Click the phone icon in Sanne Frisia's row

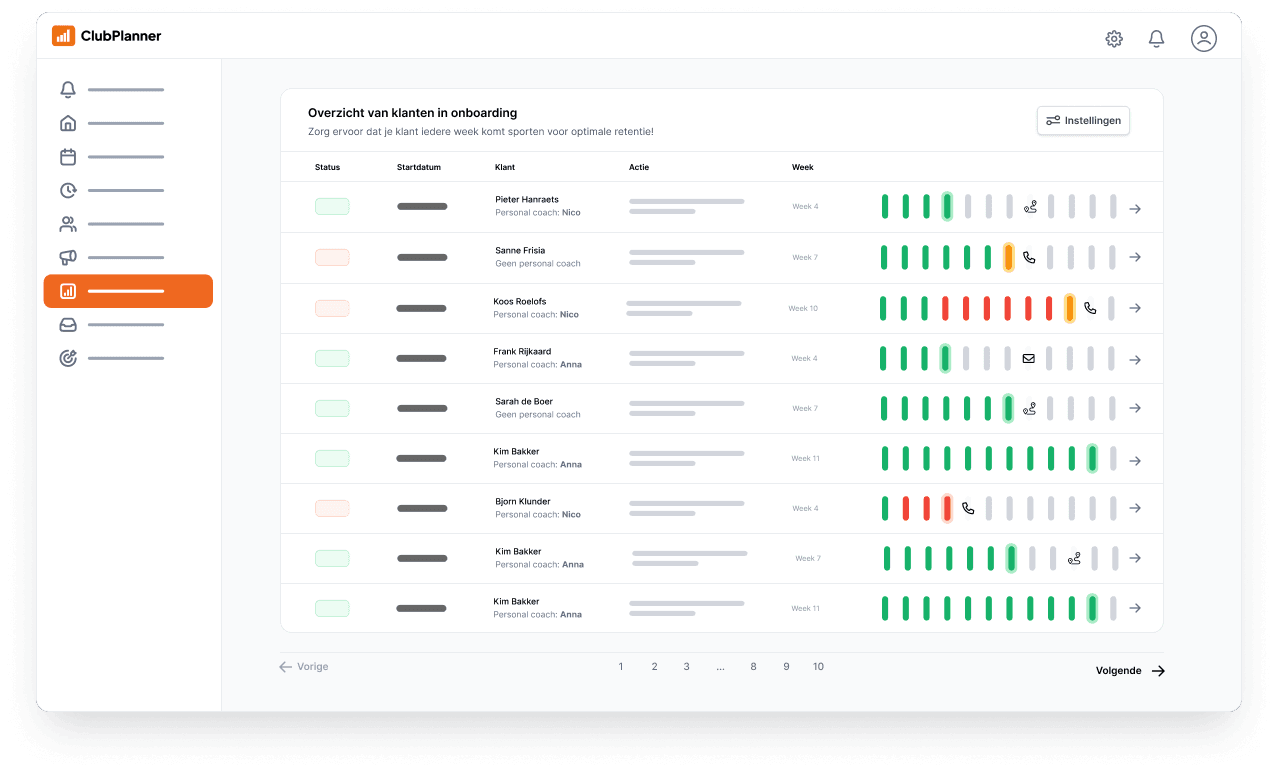(1029, 258)
